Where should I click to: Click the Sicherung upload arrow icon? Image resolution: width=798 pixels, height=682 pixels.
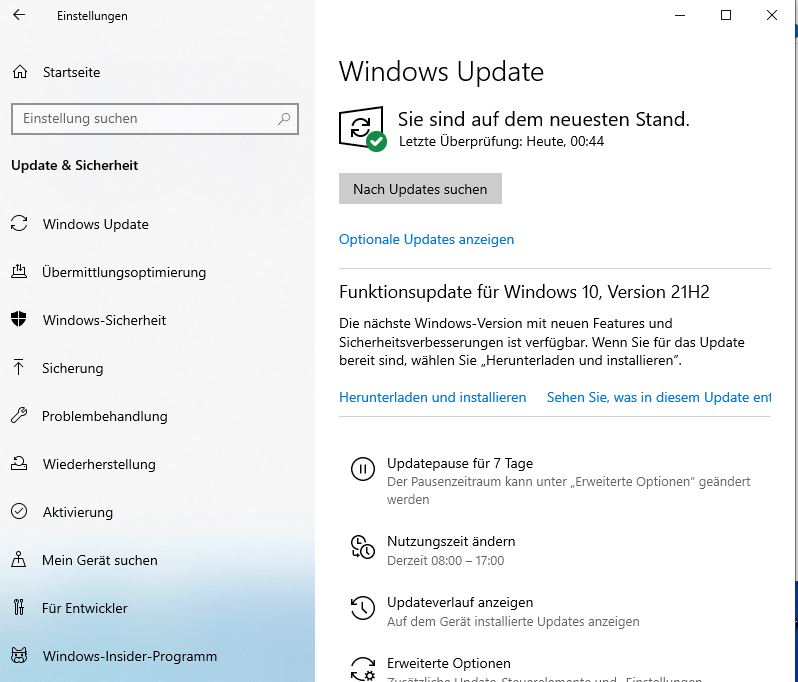pyautogui.click(x=19, y=367)
